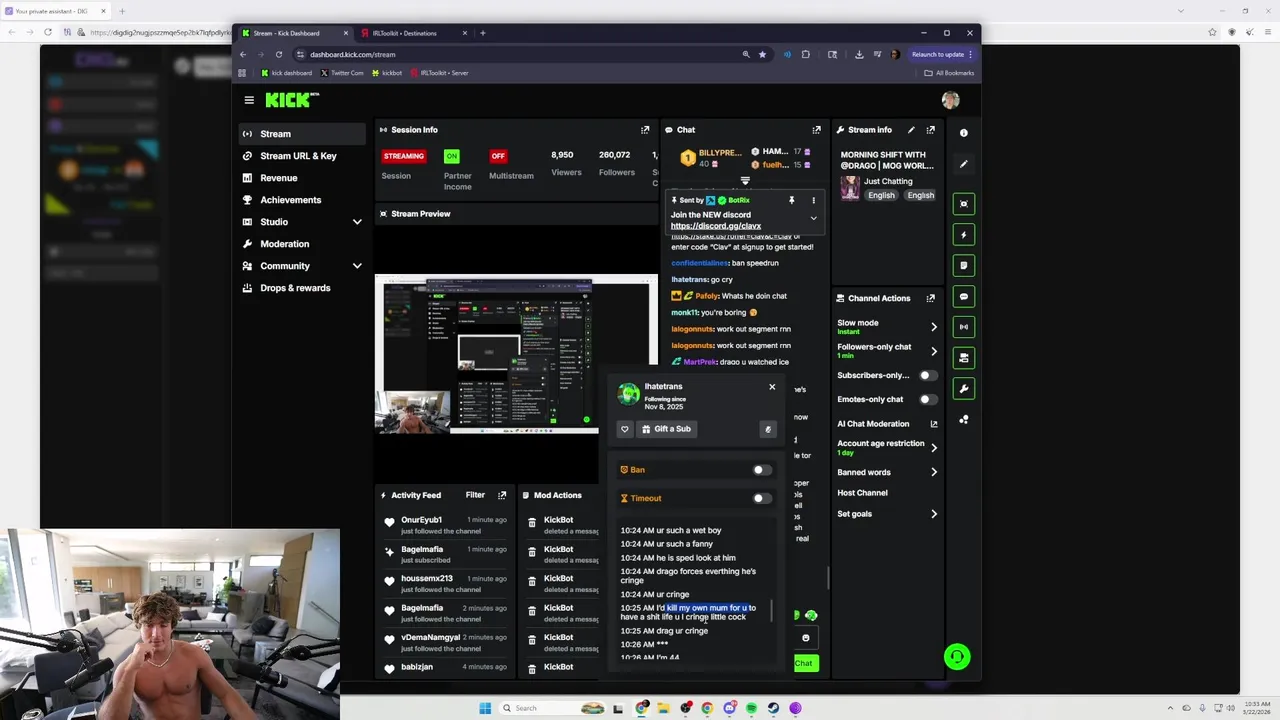Unpin the pinned BotRix message
This screenshot has width=1280, height=720.
(x=791, y=200)
